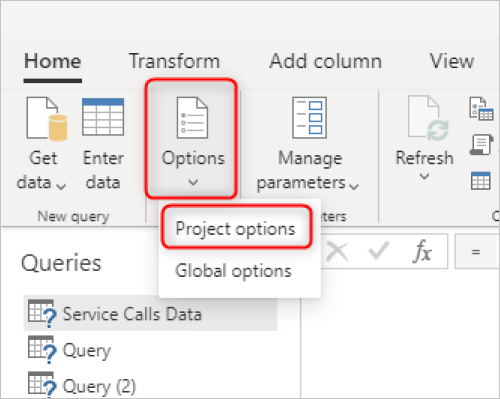Click the New query group label

73,217
